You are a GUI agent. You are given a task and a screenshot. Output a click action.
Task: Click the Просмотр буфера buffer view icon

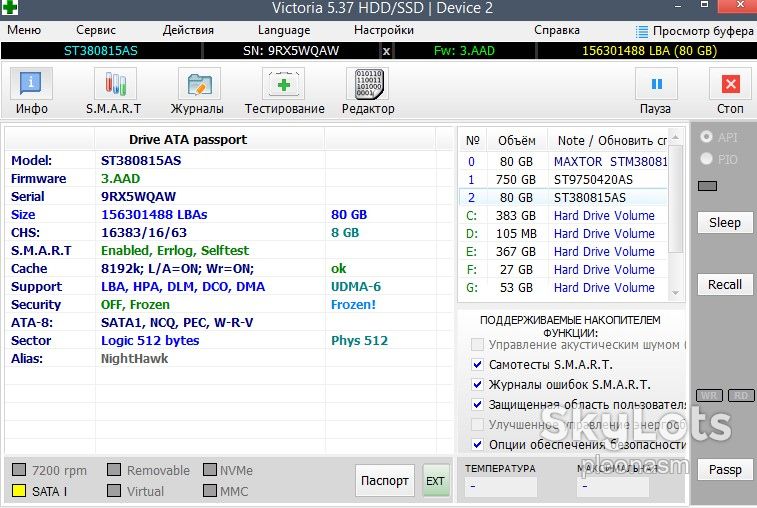point(642,31)
